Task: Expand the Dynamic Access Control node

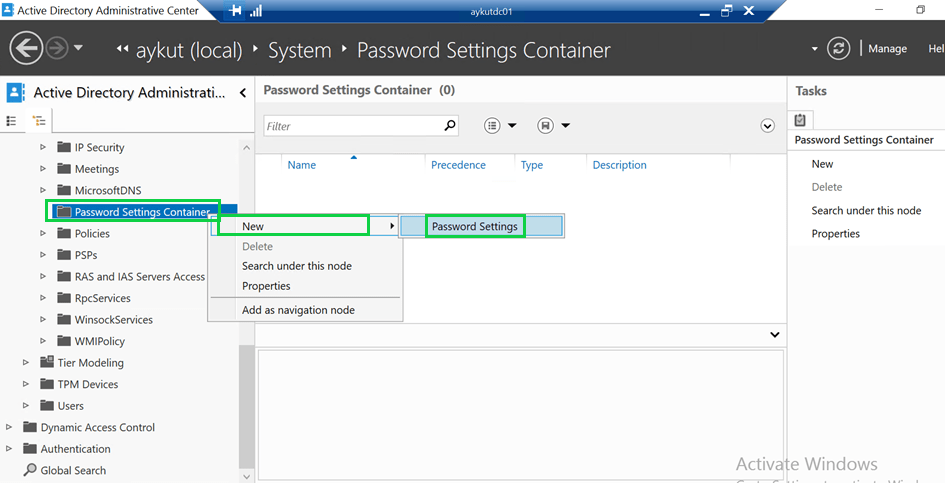Action: click(x=10, y=427)
